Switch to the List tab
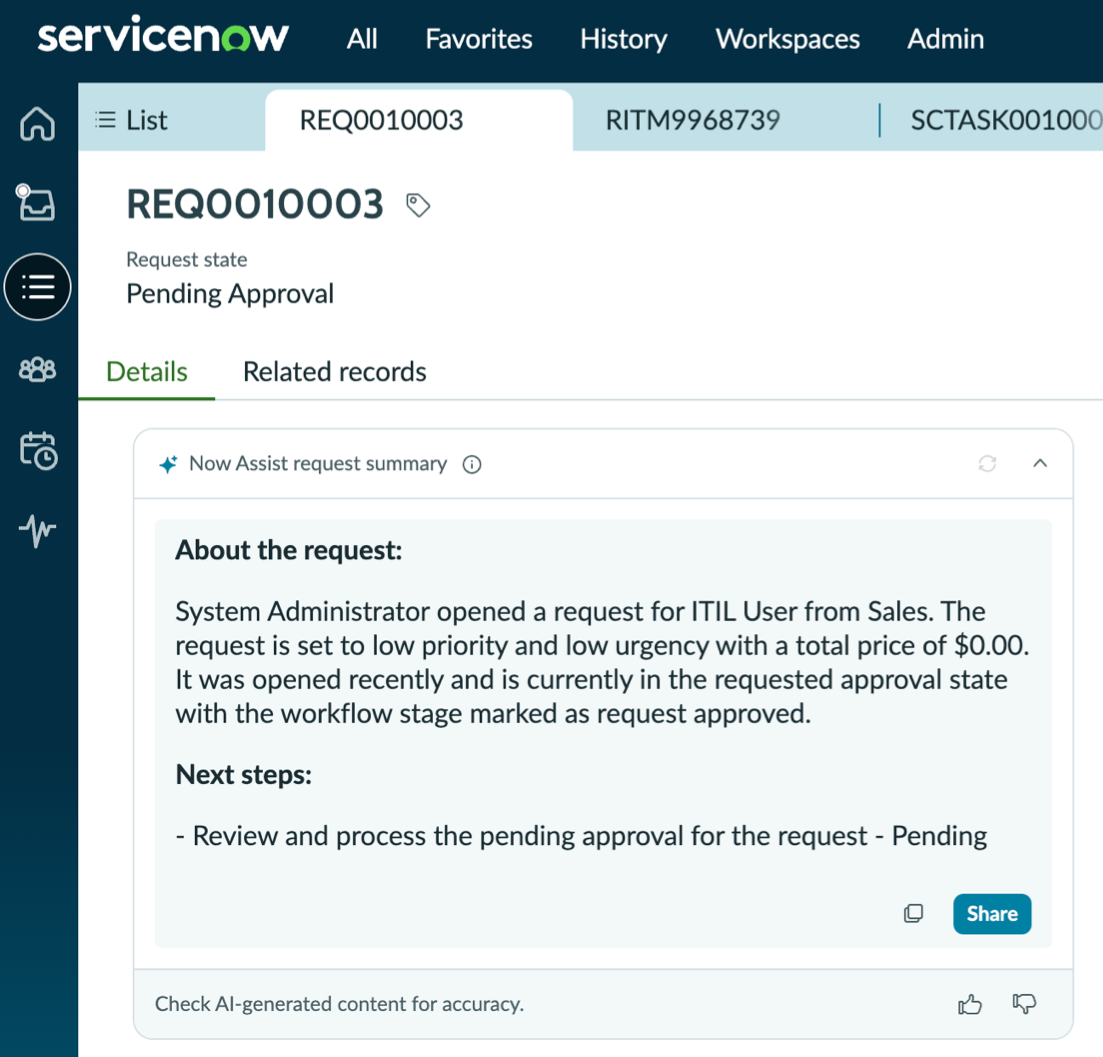Viewport: 1103px width, 1057px height. (x=132, y=120)
